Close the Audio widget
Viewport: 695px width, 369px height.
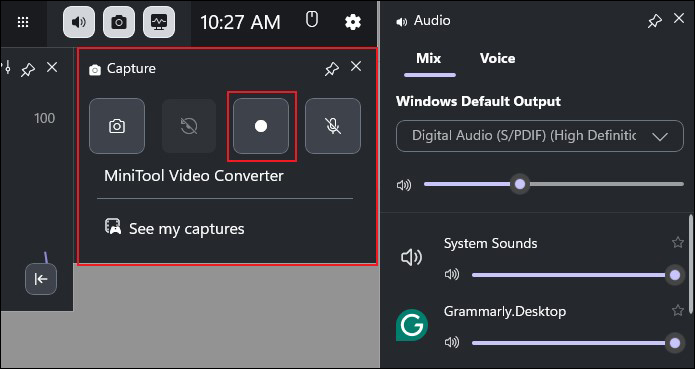(x=679, y=18)
